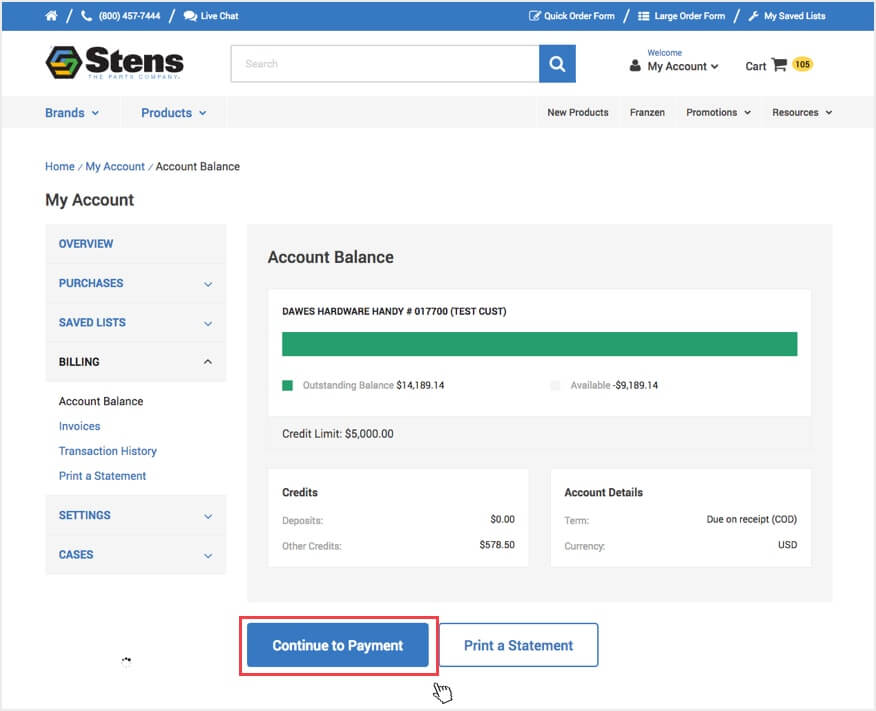Click the green account balance bar
This screenshot has width=876, height=711.
point(539,344)
